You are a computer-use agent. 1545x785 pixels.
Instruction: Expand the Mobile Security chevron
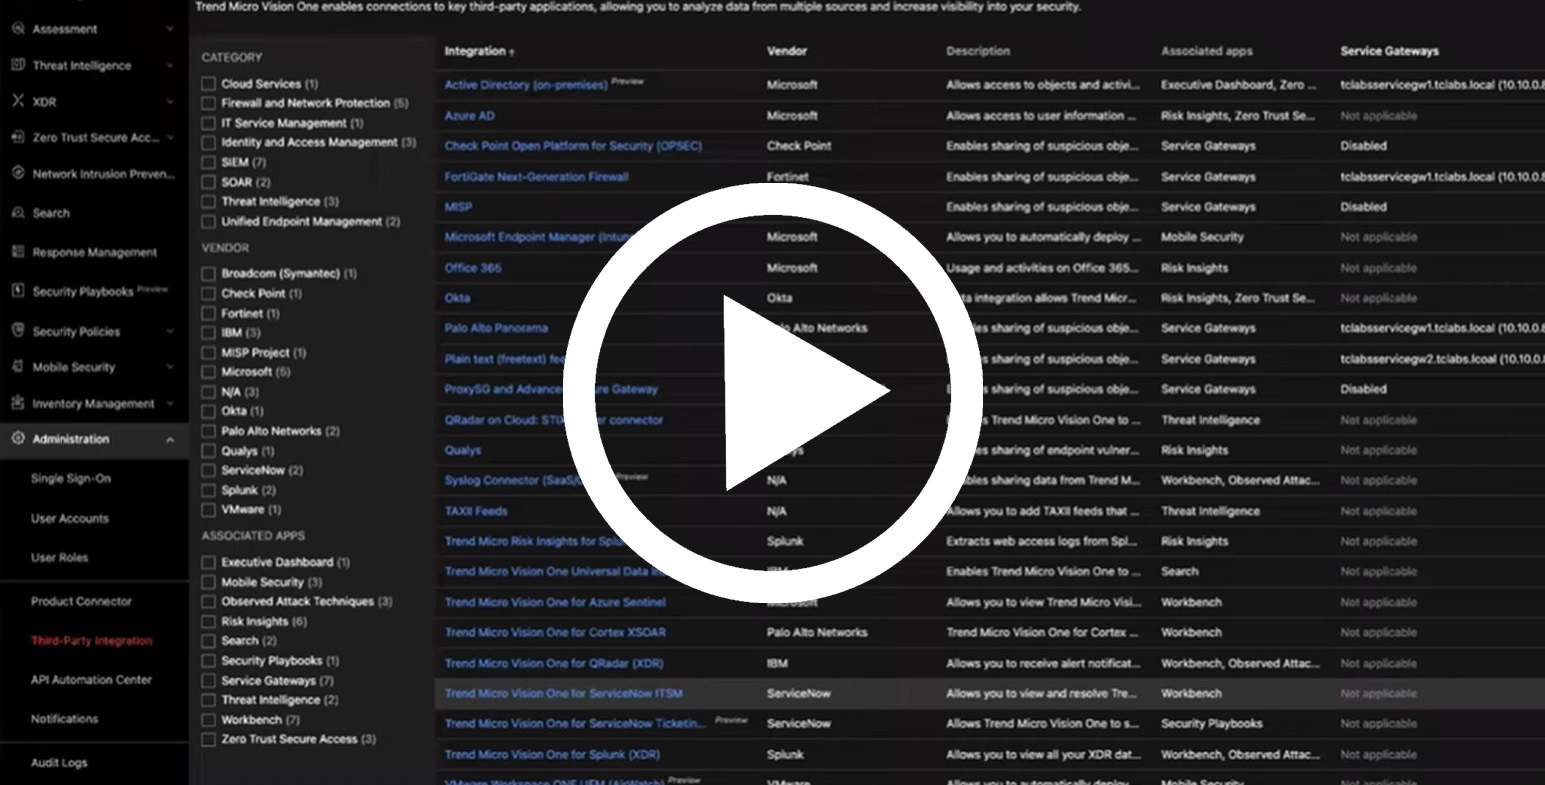[170, 367]
